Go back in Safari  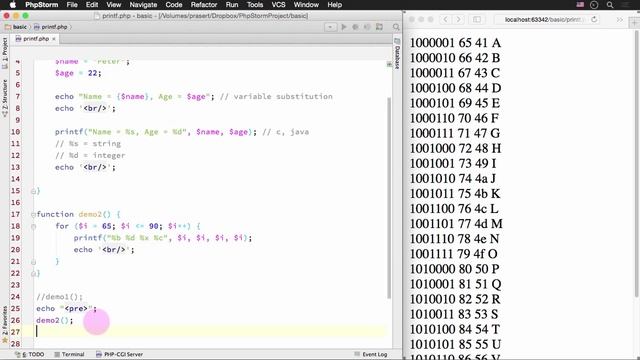click(x=446, y=19)
